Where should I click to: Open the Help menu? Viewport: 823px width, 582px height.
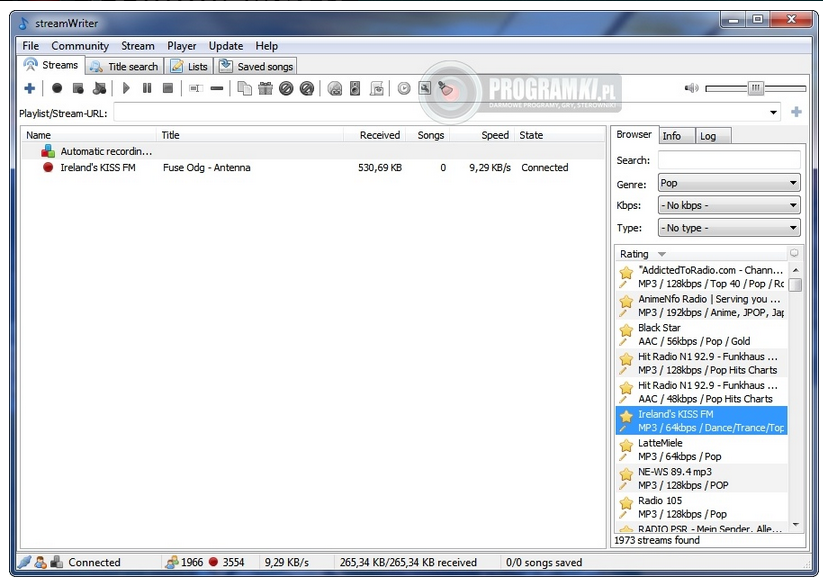pyautogui.click(x=267, y=46)
